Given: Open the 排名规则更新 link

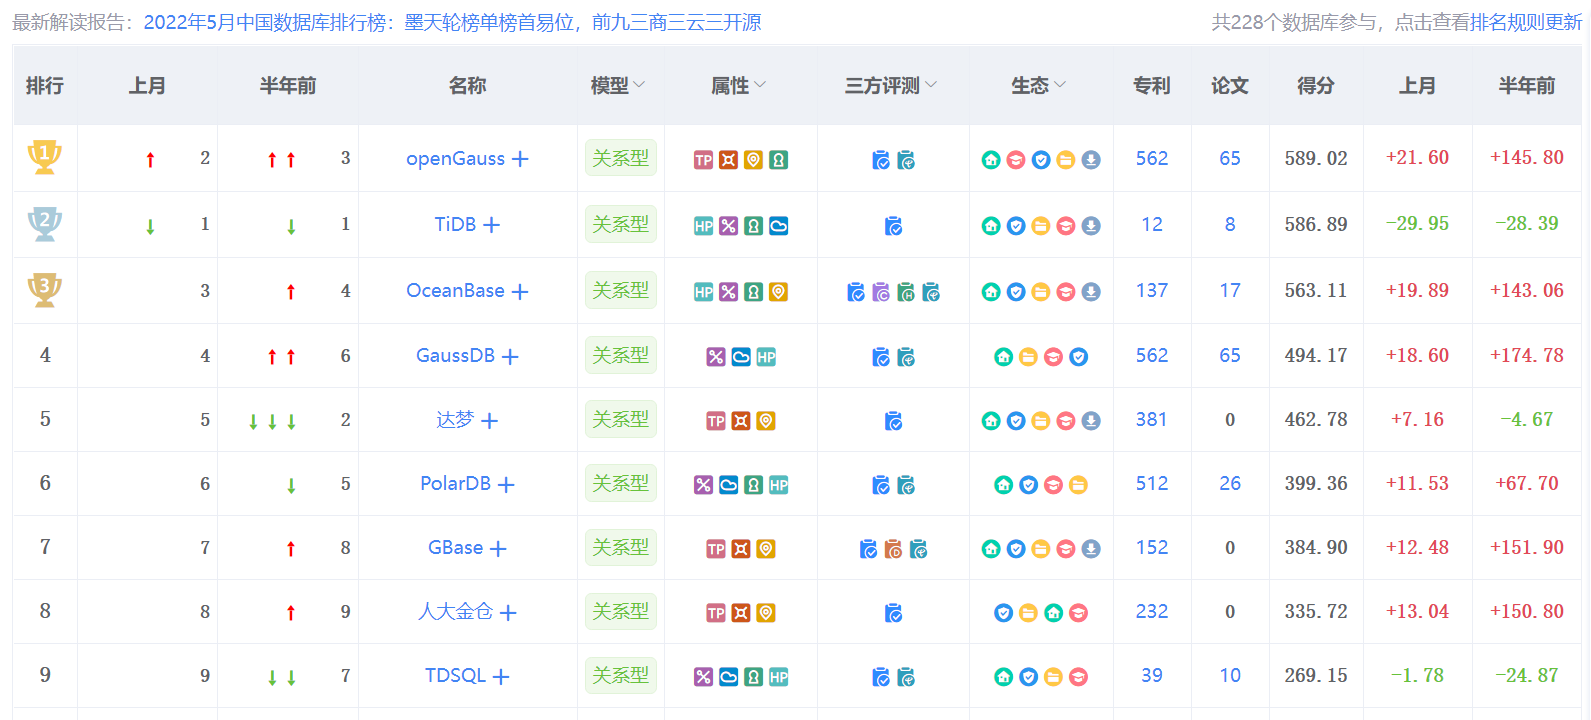Looking at the screenshot, I should (1526, 22).
